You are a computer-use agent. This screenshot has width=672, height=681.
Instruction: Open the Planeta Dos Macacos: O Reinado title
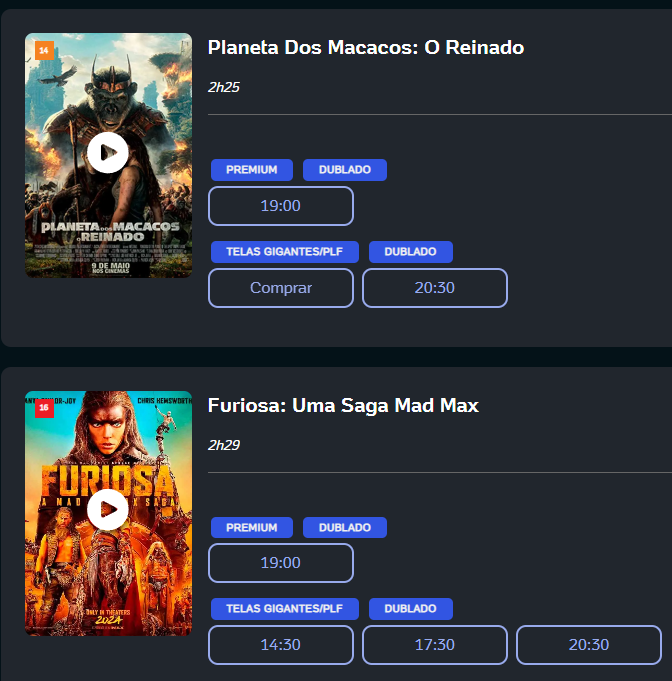pyautogui.click(x=365, y=48)
